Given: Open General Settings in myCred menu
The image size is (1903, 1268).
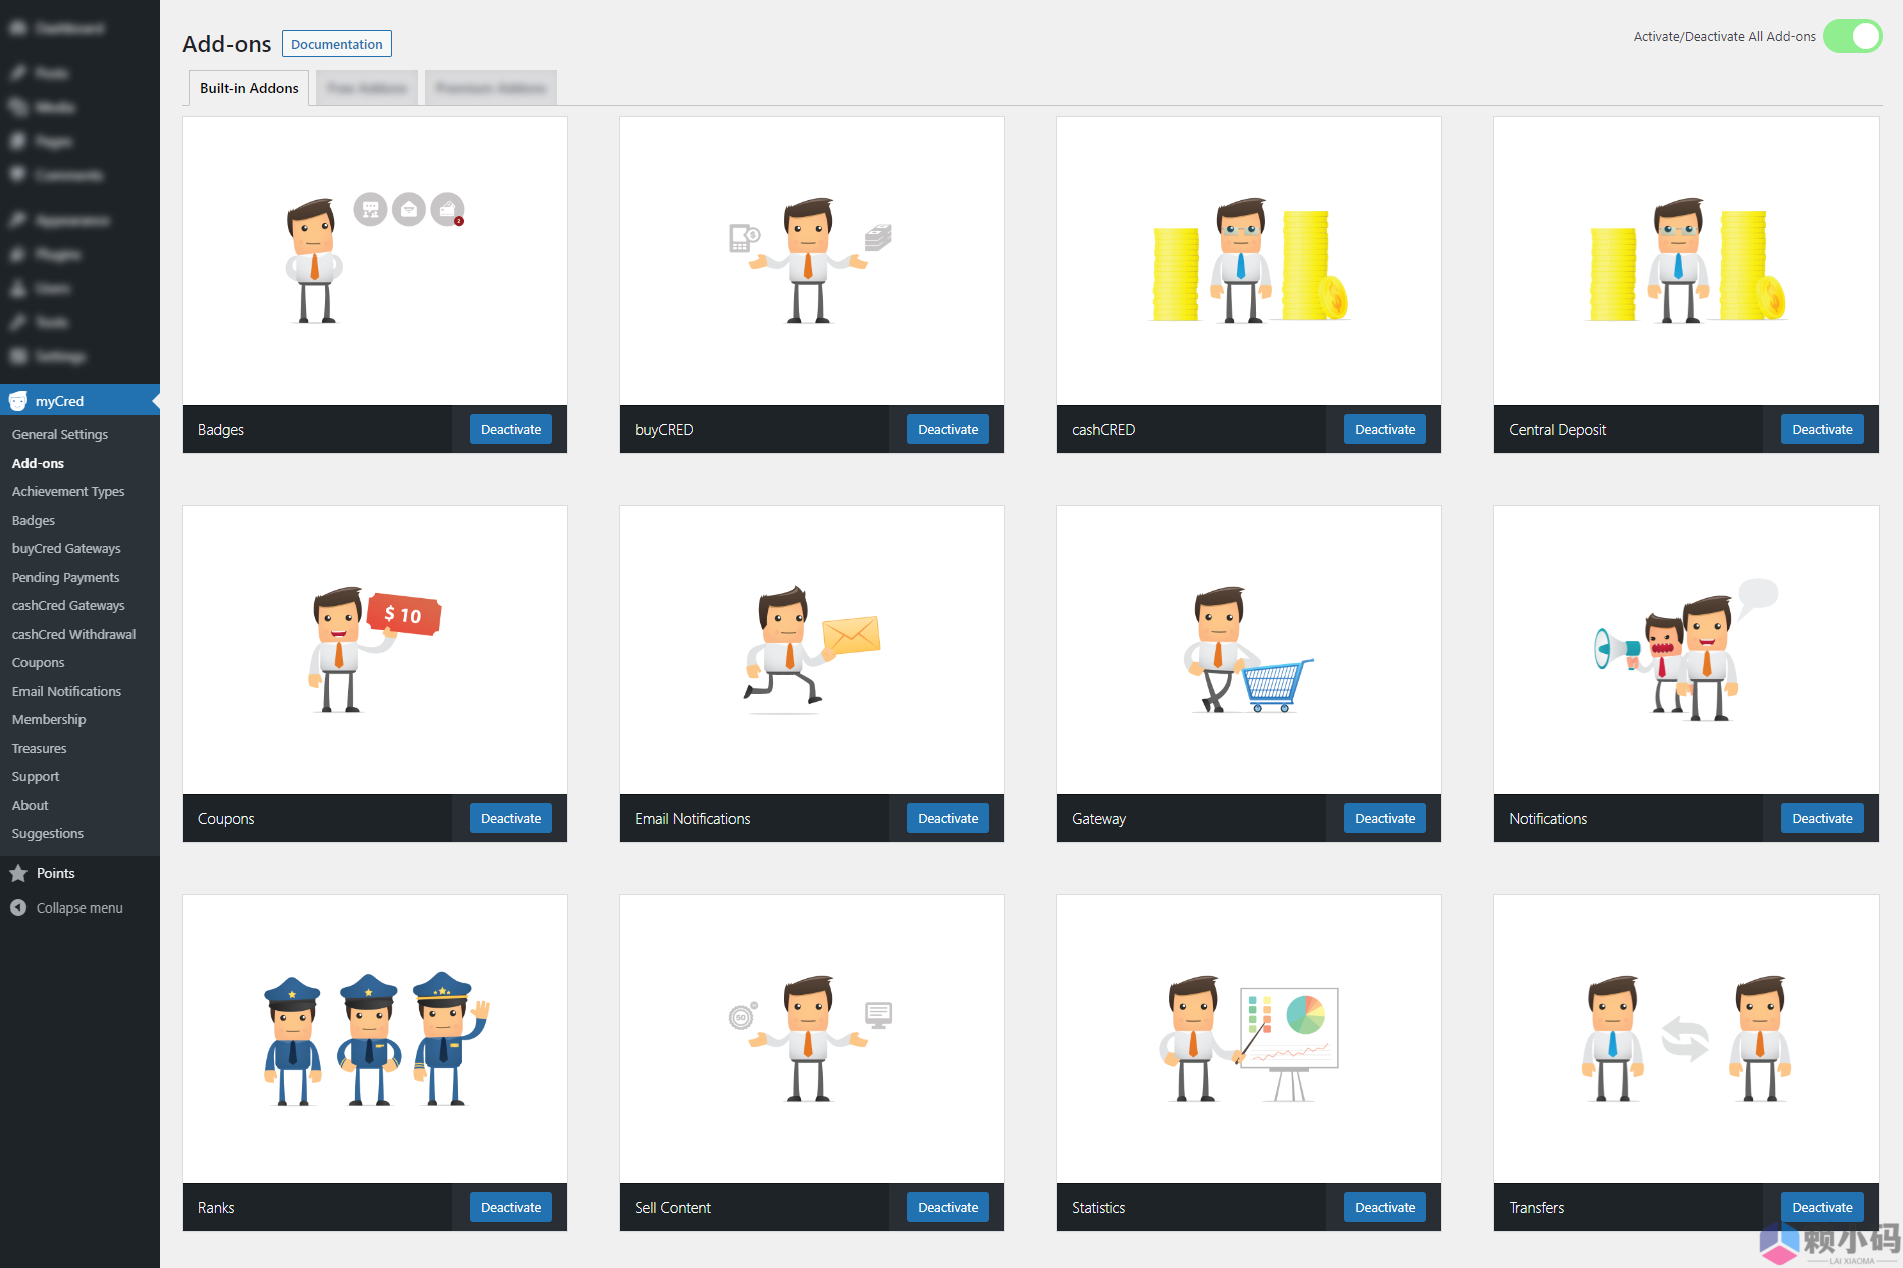Looking at the screenshot, I should (60, 434).
